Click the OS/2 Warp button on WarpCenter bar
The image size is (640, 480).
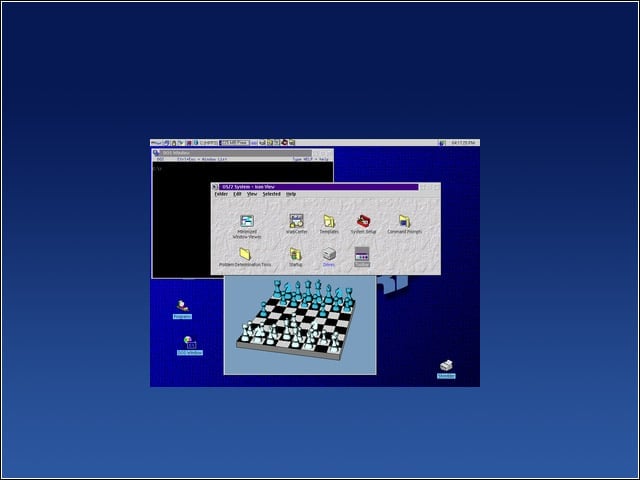point(156,142)
